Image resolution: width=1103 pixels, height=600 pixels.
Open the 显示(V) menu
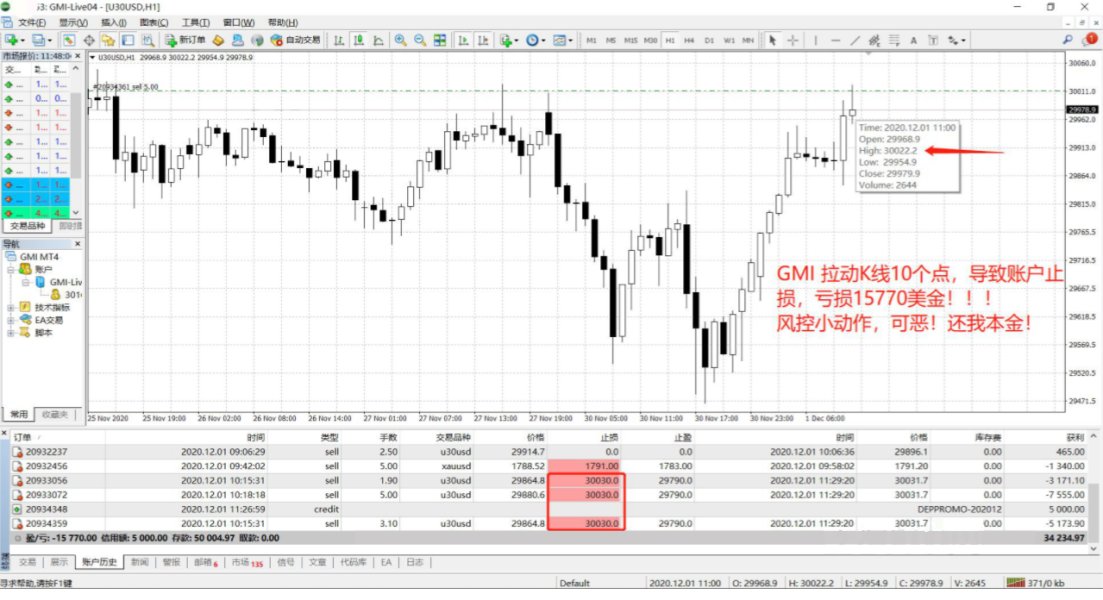tap(73, 23)
